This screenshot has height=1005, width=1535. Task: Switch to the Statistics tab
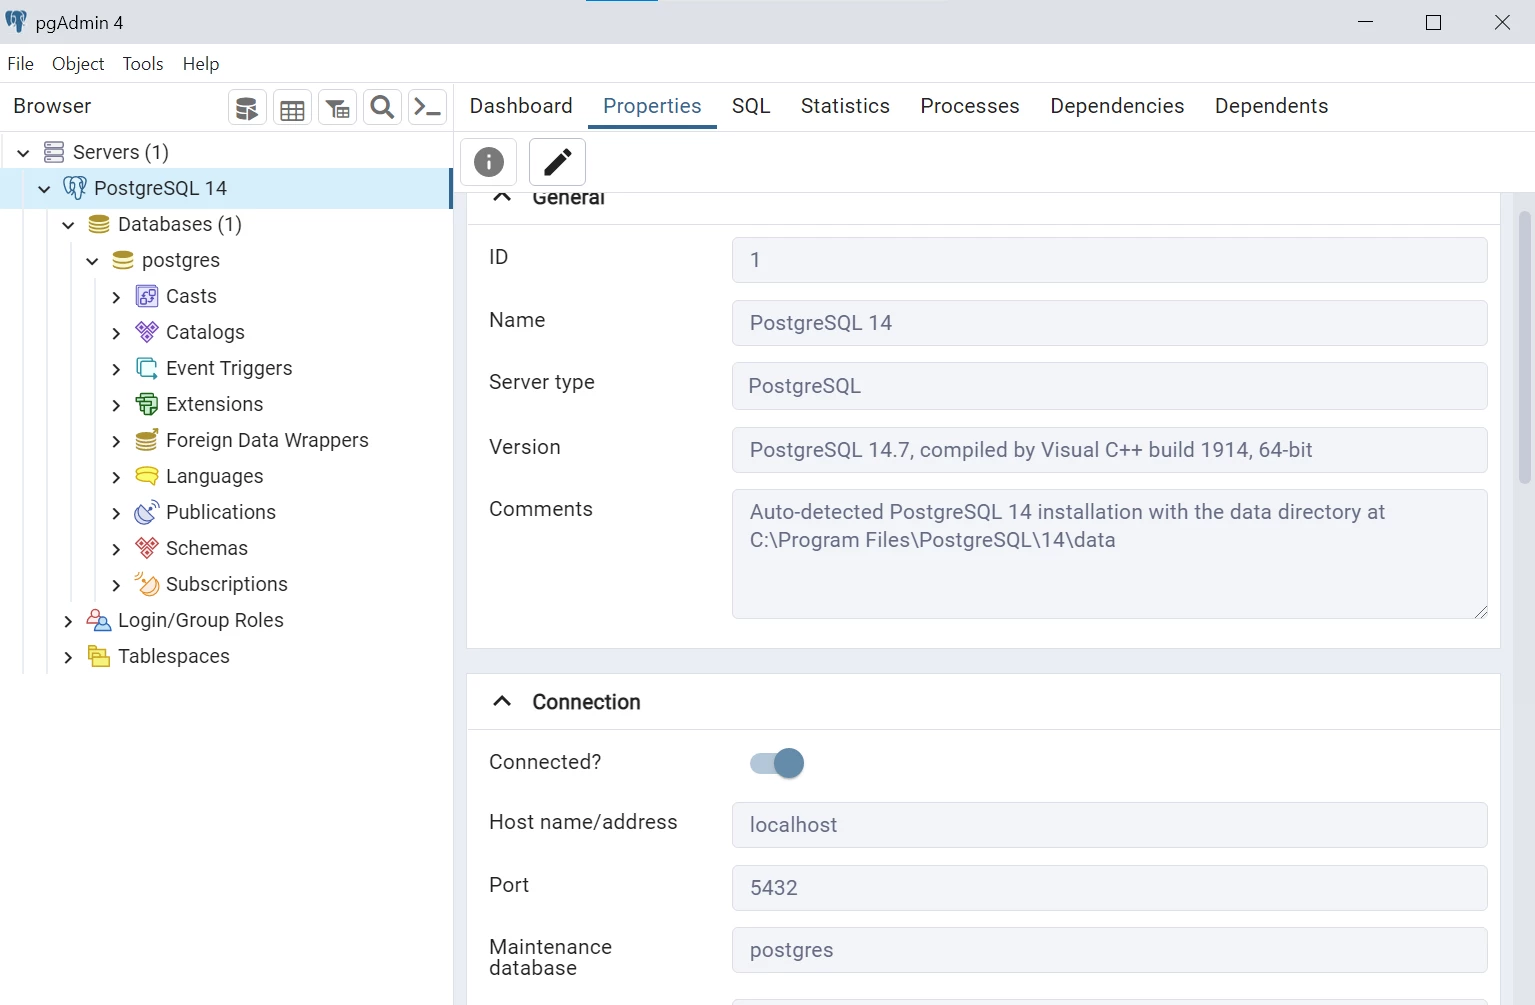pos(845,106)
